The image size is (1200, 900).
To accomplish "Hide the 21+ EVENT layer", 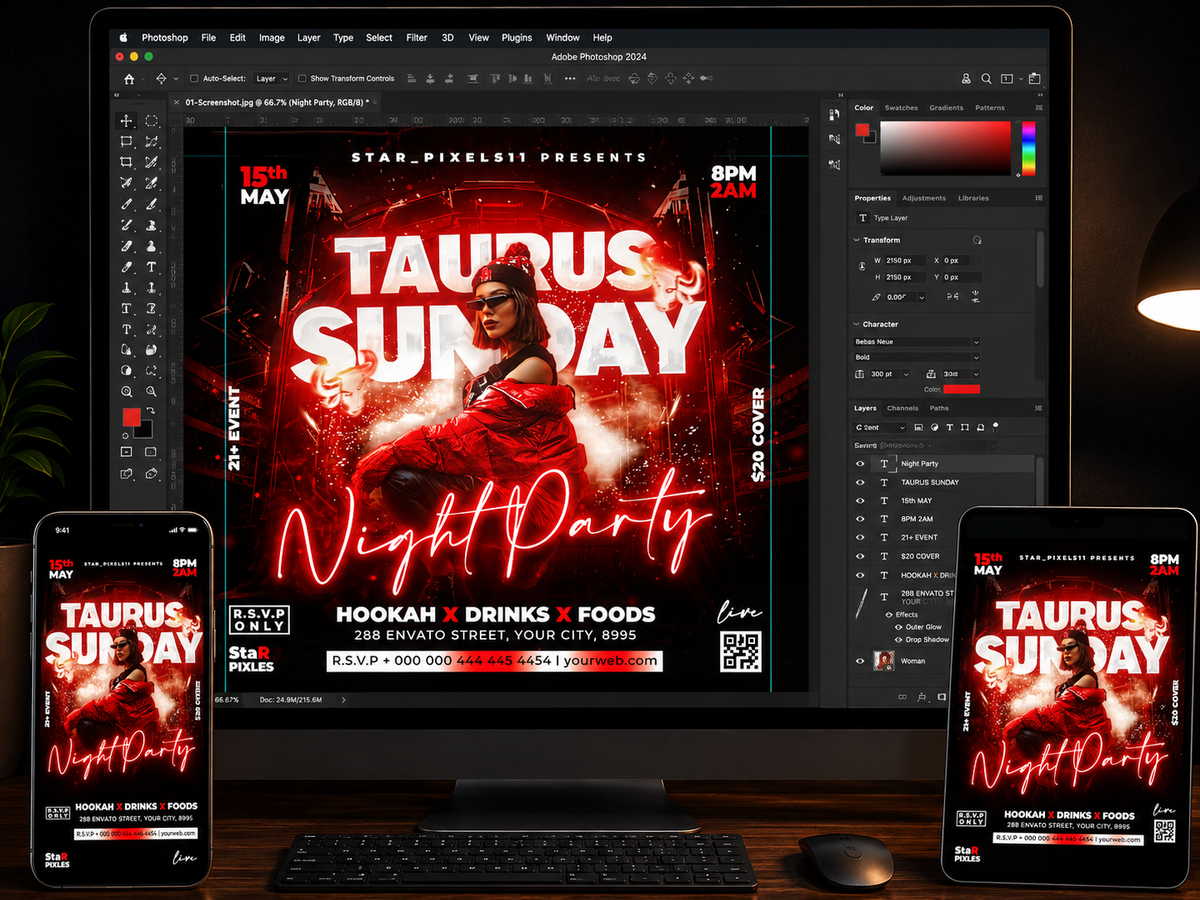I will tap(860, 538).
